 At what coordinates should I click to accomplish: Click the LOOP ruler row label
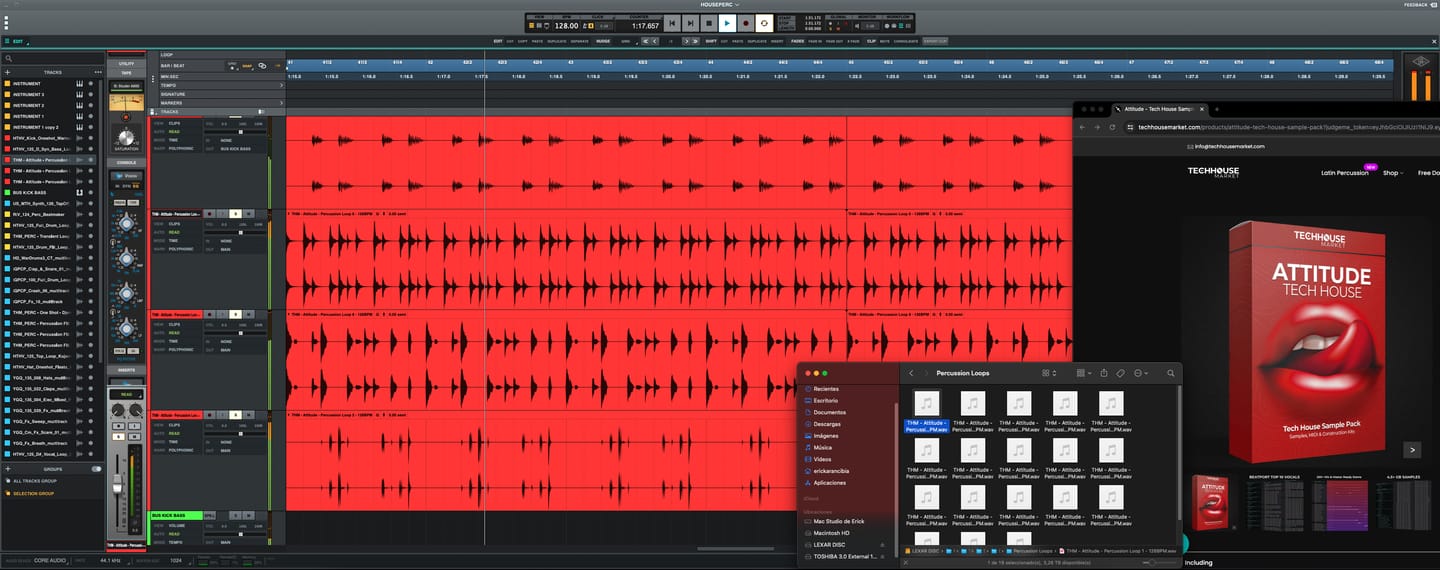coord(166,55)
